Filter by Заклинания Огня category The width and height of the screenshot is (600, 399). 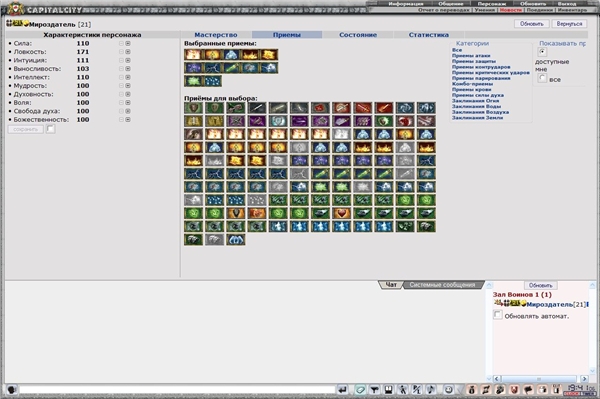click(475, 101)
